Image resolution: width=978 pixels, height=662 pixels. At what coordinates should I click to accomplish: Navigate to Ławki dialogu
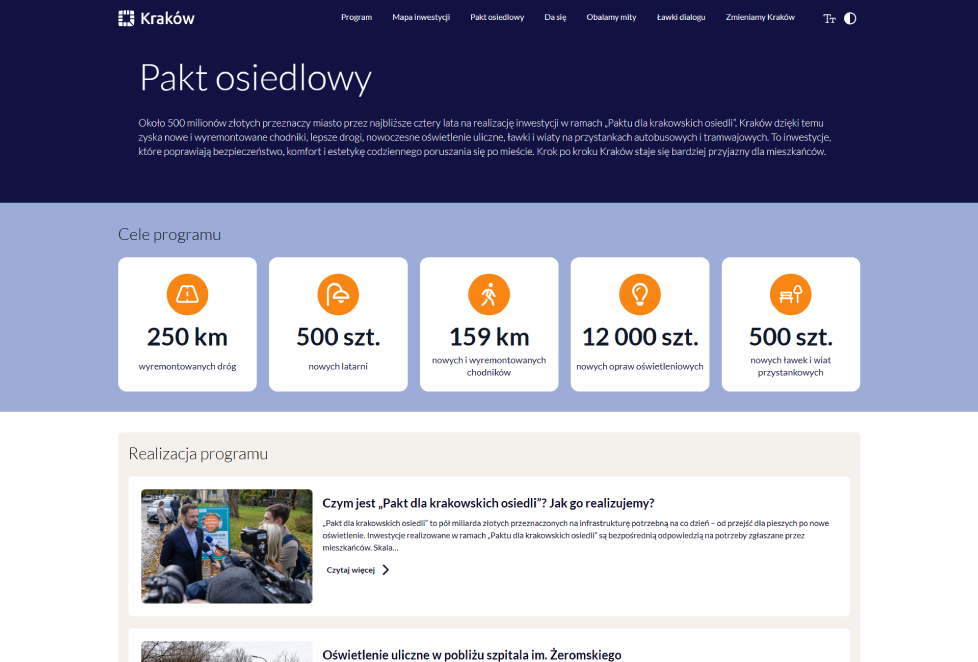point(681,18)
